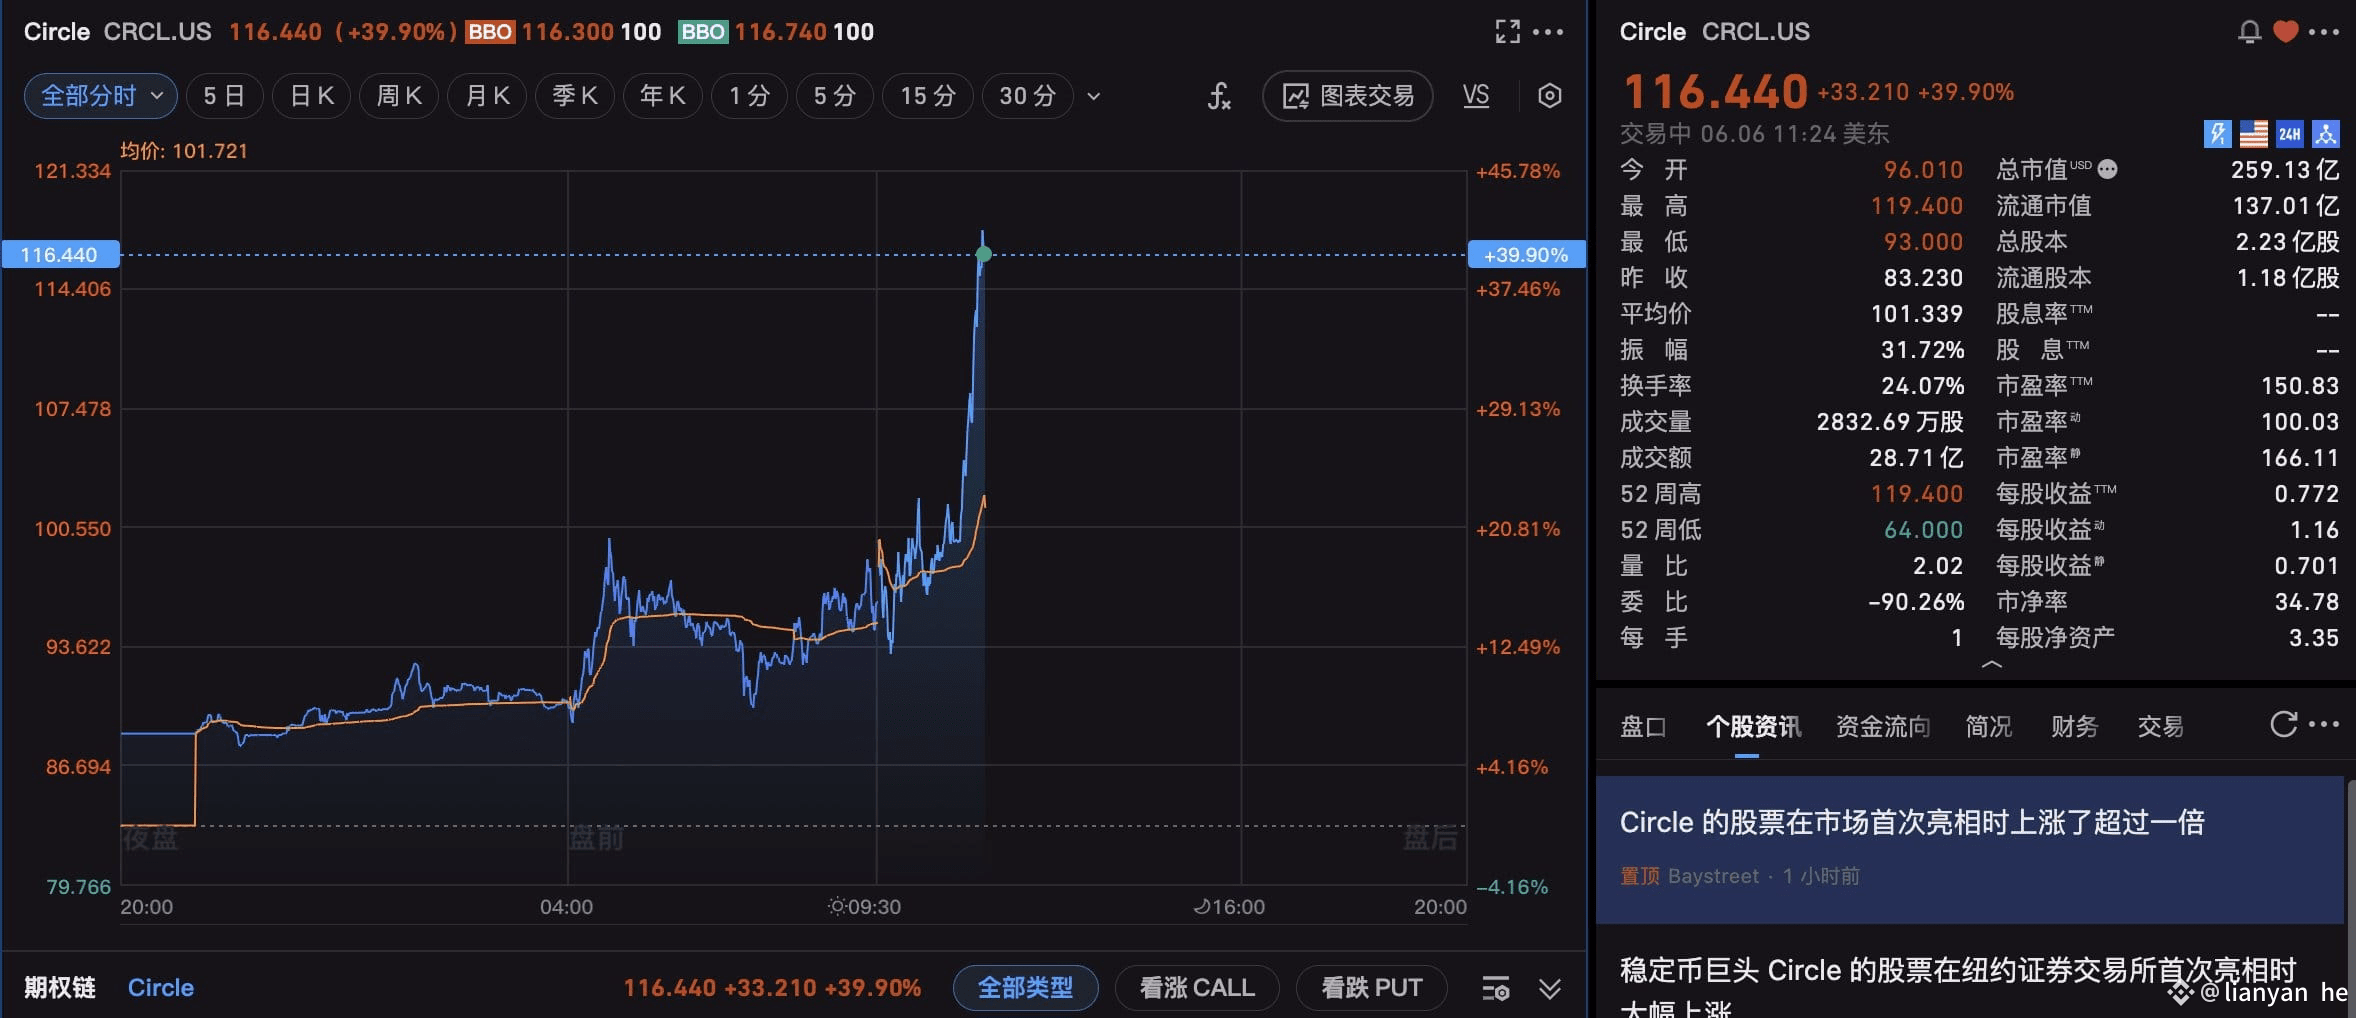Open the 交易 tab
Image resolution: width=2356 pixels, height=1018 pixels.
pos(2161,727)
